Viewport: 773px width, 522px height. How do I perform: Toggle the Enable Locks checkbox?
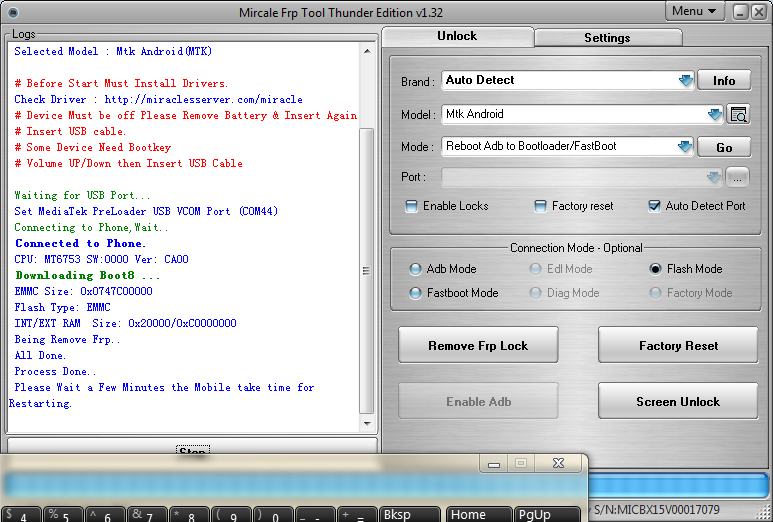point(411,206)
